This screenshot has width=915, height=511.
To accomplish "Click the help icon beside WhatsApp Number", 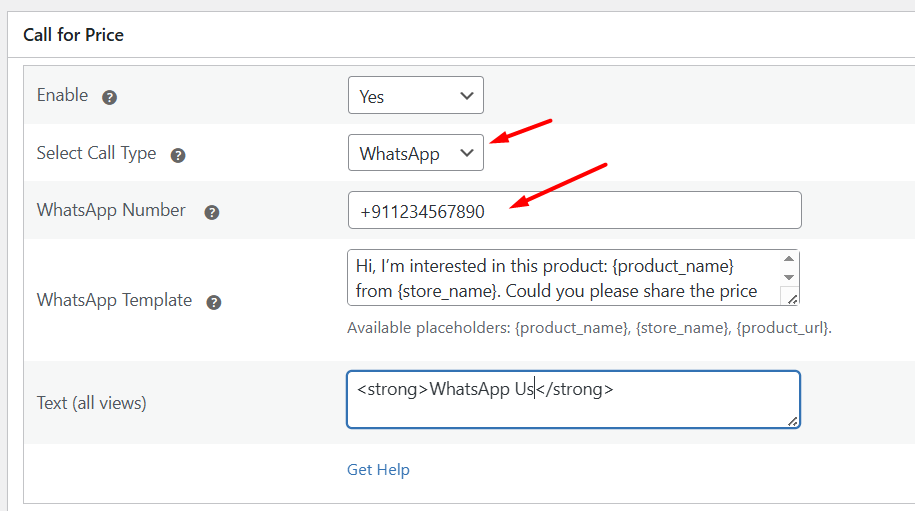I will click(212, 212).
